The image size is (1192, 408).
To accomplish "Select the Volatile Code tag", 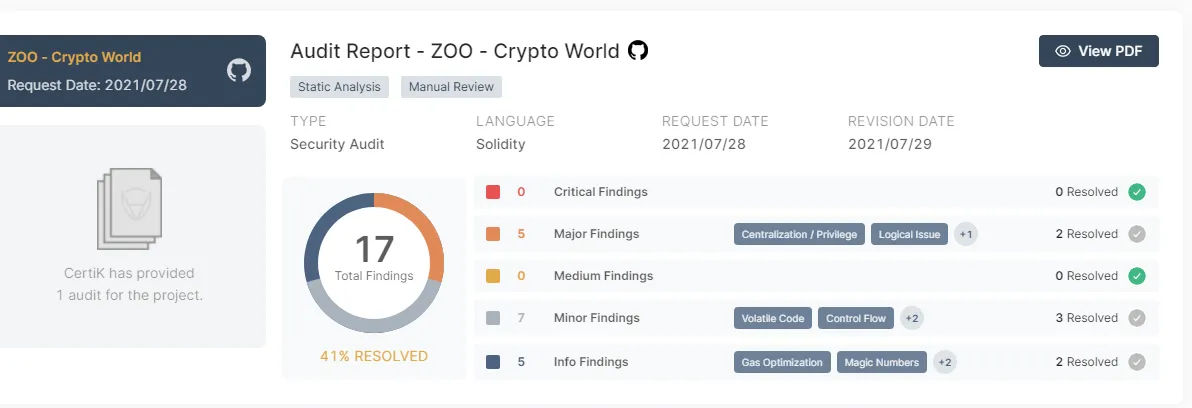I will [x=773, y=318].
